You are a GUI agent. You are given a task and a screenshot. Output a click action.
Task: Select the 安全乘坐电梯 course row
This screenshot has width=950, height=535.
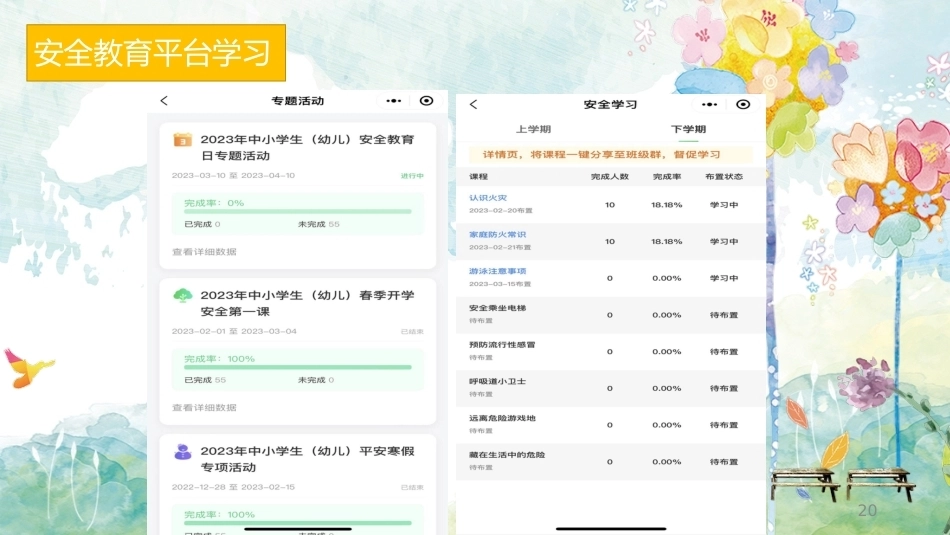611,314
